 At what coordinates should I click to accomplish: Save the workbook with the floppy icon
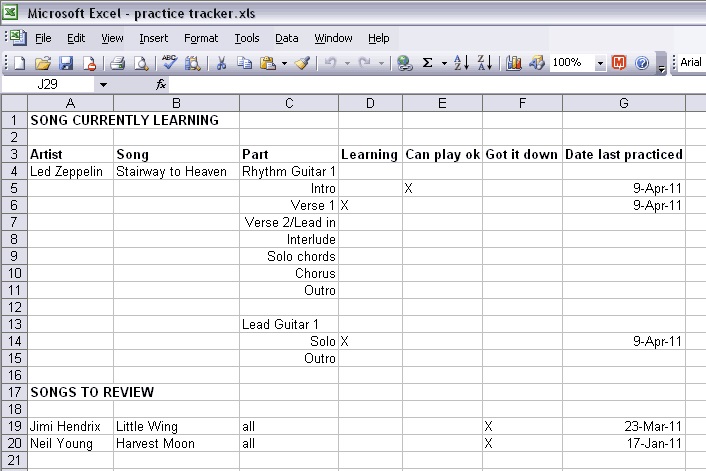66,63
